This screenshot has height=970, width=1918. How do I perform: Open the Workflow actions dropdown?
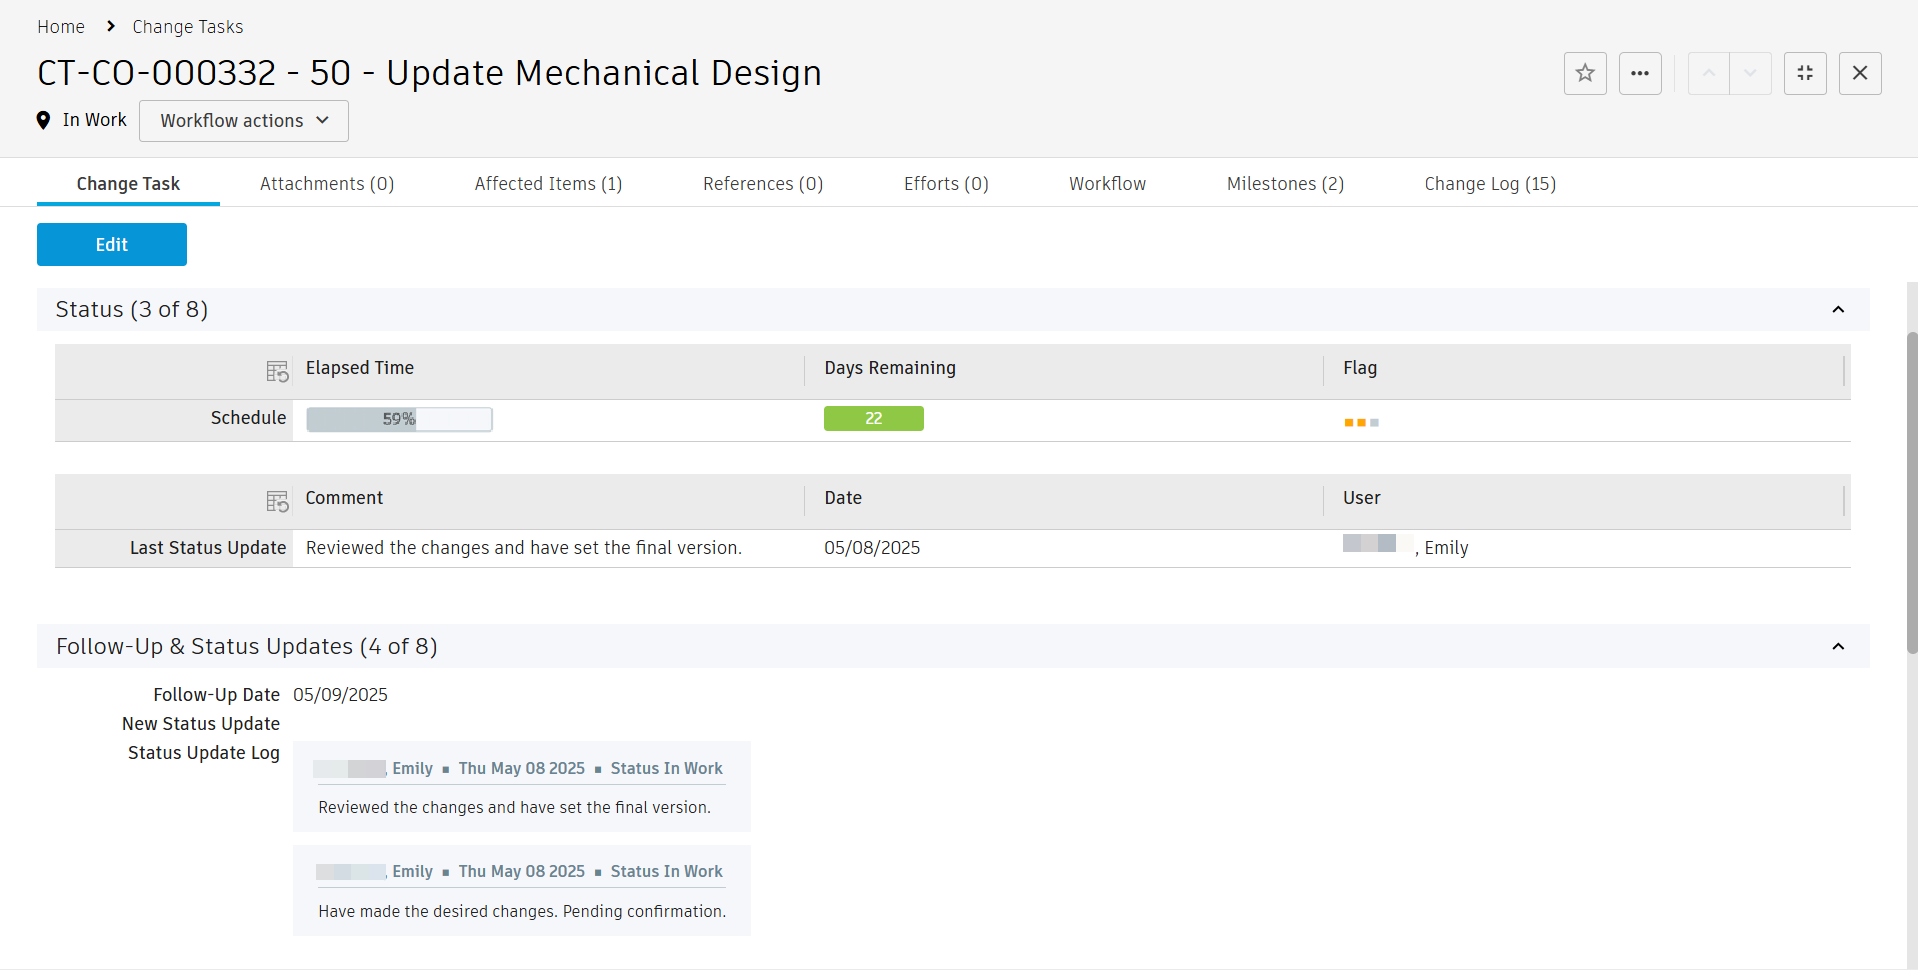pos(244,121)
